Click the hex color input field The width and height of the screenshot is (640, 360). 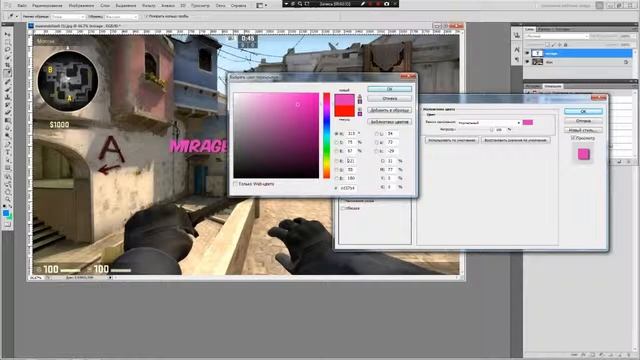tap(348, 188)
